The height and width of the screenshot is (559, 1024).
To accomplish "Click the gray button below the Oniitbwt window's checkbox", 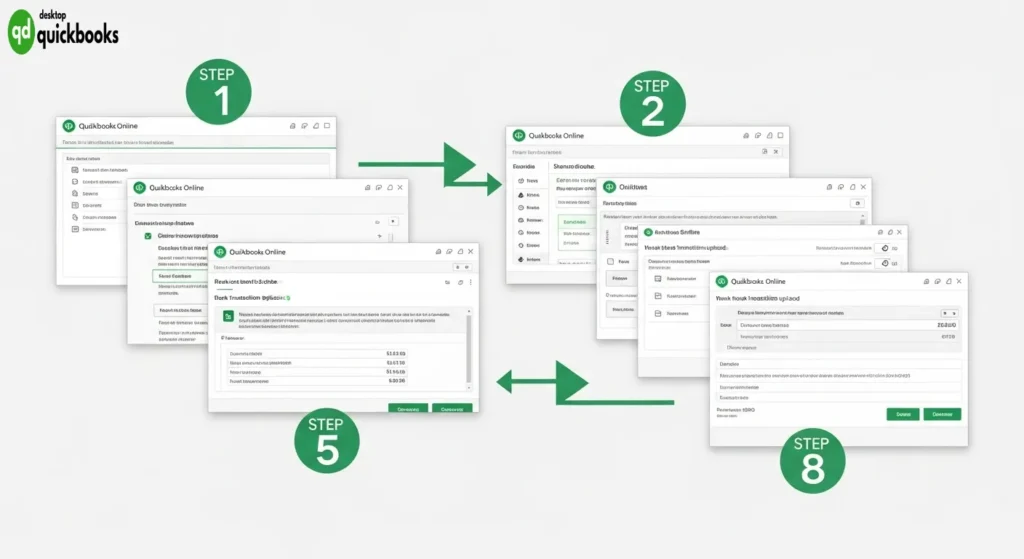I will point(620,278).
